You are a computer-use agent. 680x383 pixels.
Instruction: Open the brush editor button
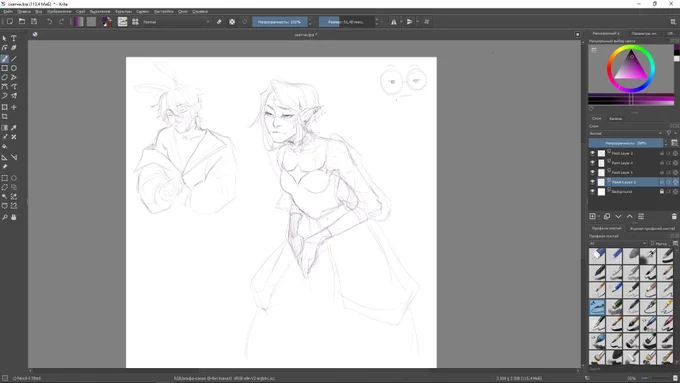tap(123, 22)
